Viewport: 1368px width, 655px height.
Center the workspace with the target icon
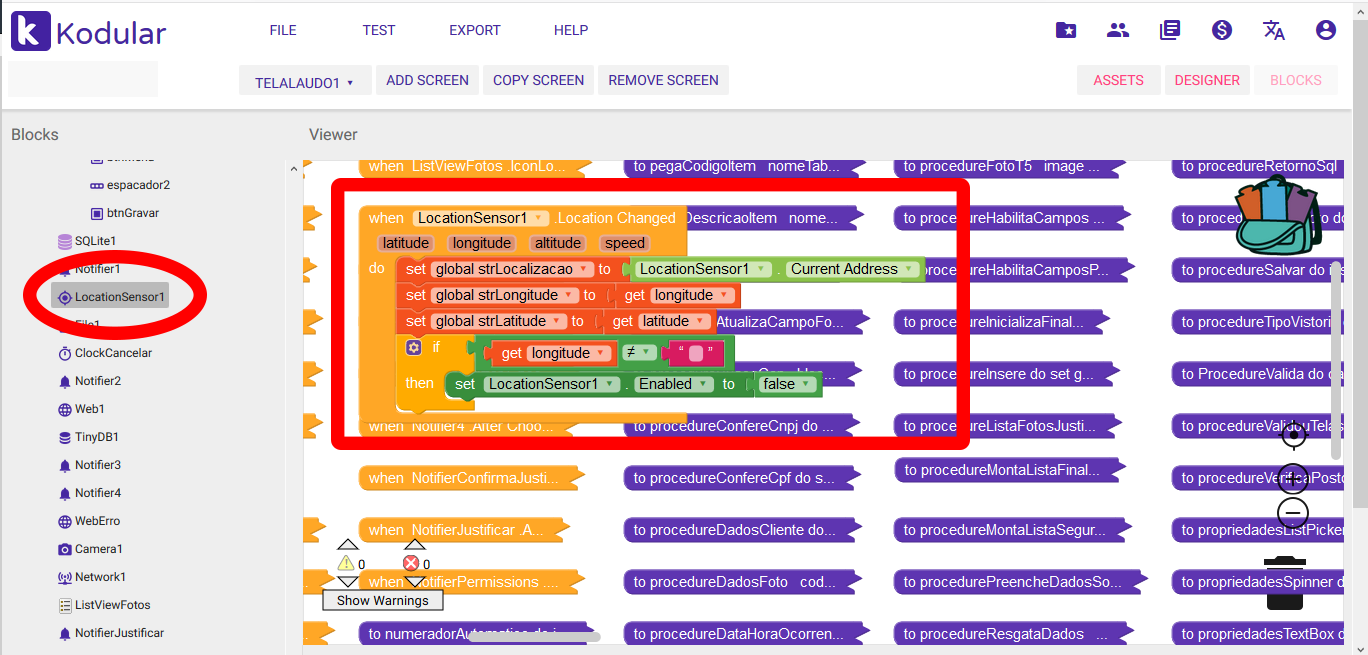(x=1293, y=434)
